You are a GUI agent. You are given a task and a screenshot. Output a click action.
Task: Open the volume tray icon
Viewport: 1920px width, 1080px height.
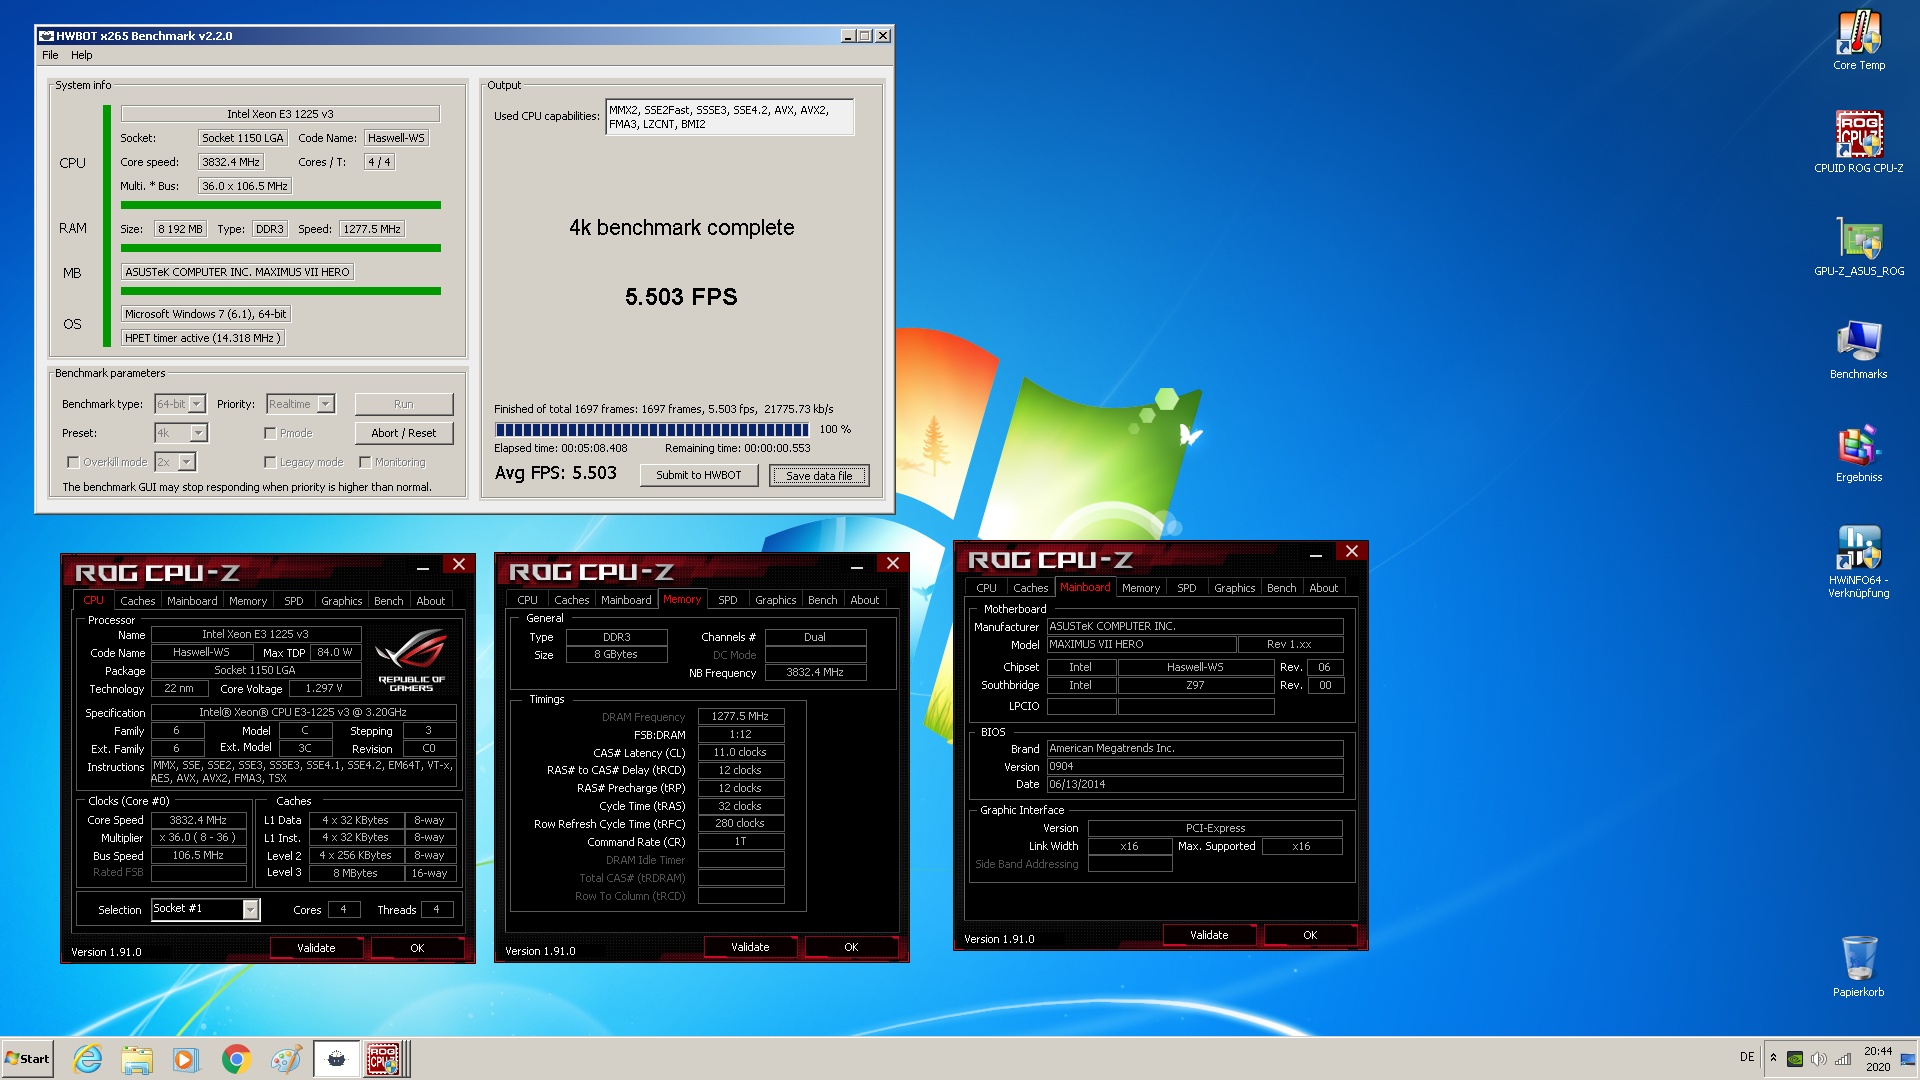[1819, 1059]
